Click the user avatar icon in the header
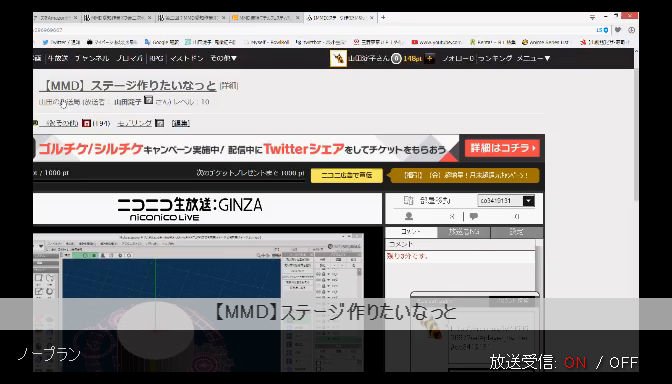This screenshot has height=384, width=672. (338, 58)
